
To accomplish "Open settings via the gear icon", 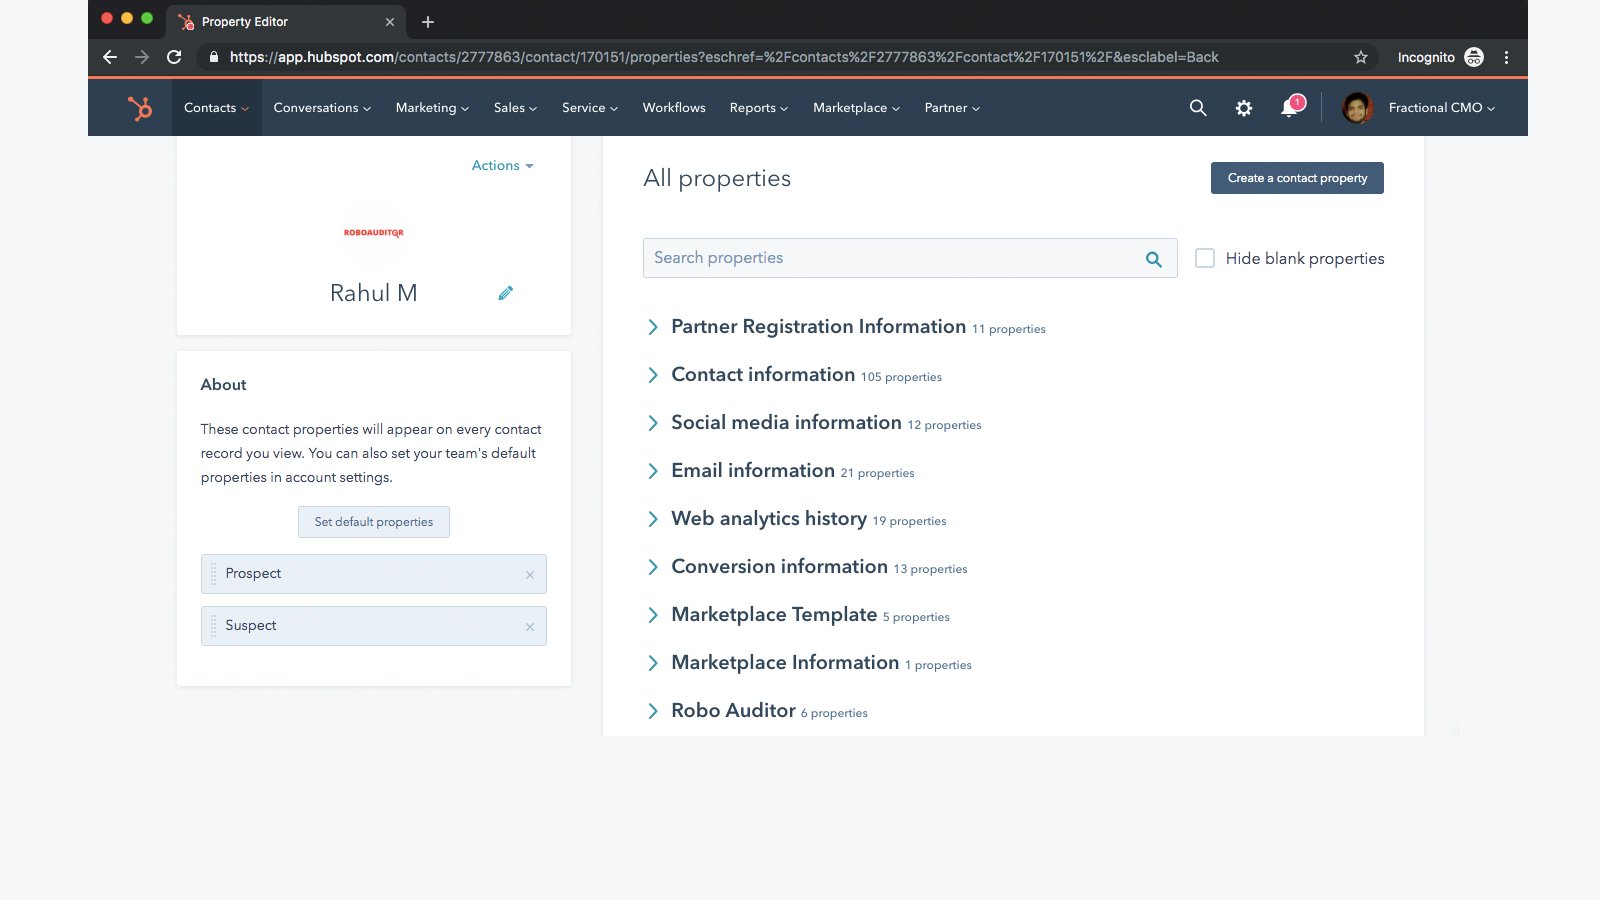I will click(x=1243, y=107).
